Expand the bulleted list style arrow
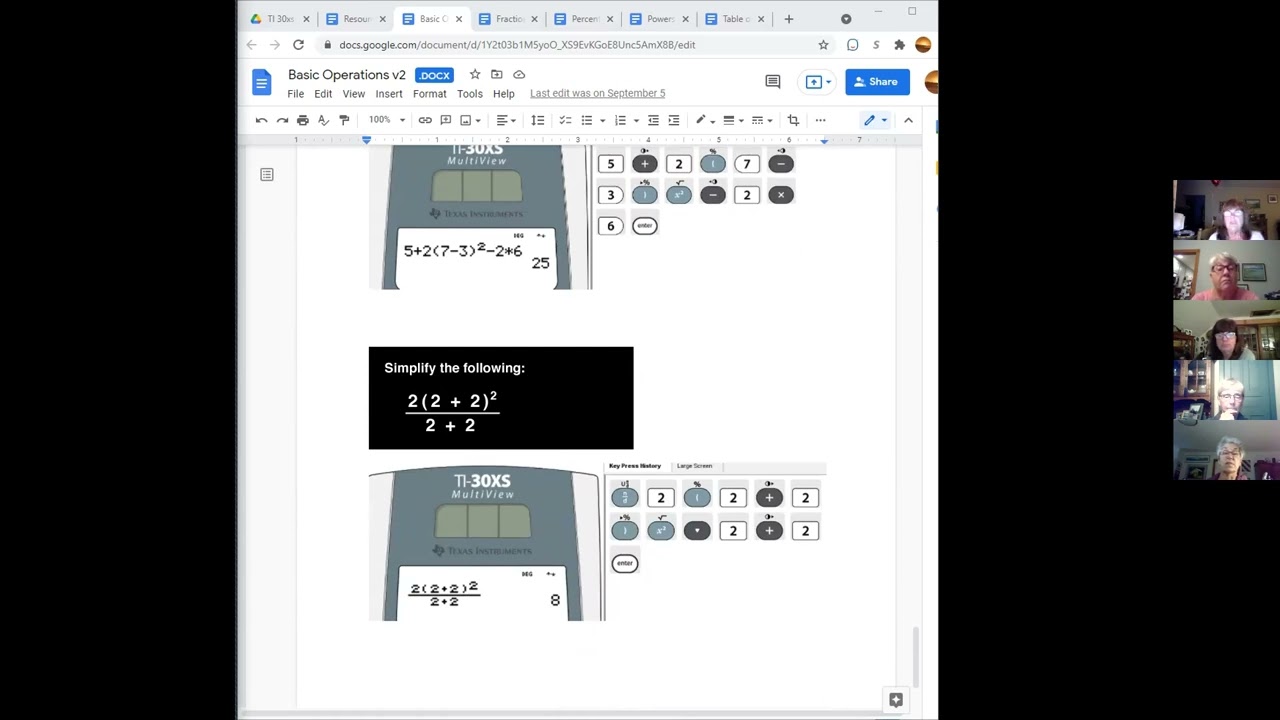The image size is (1280, 720). point(602,120)
